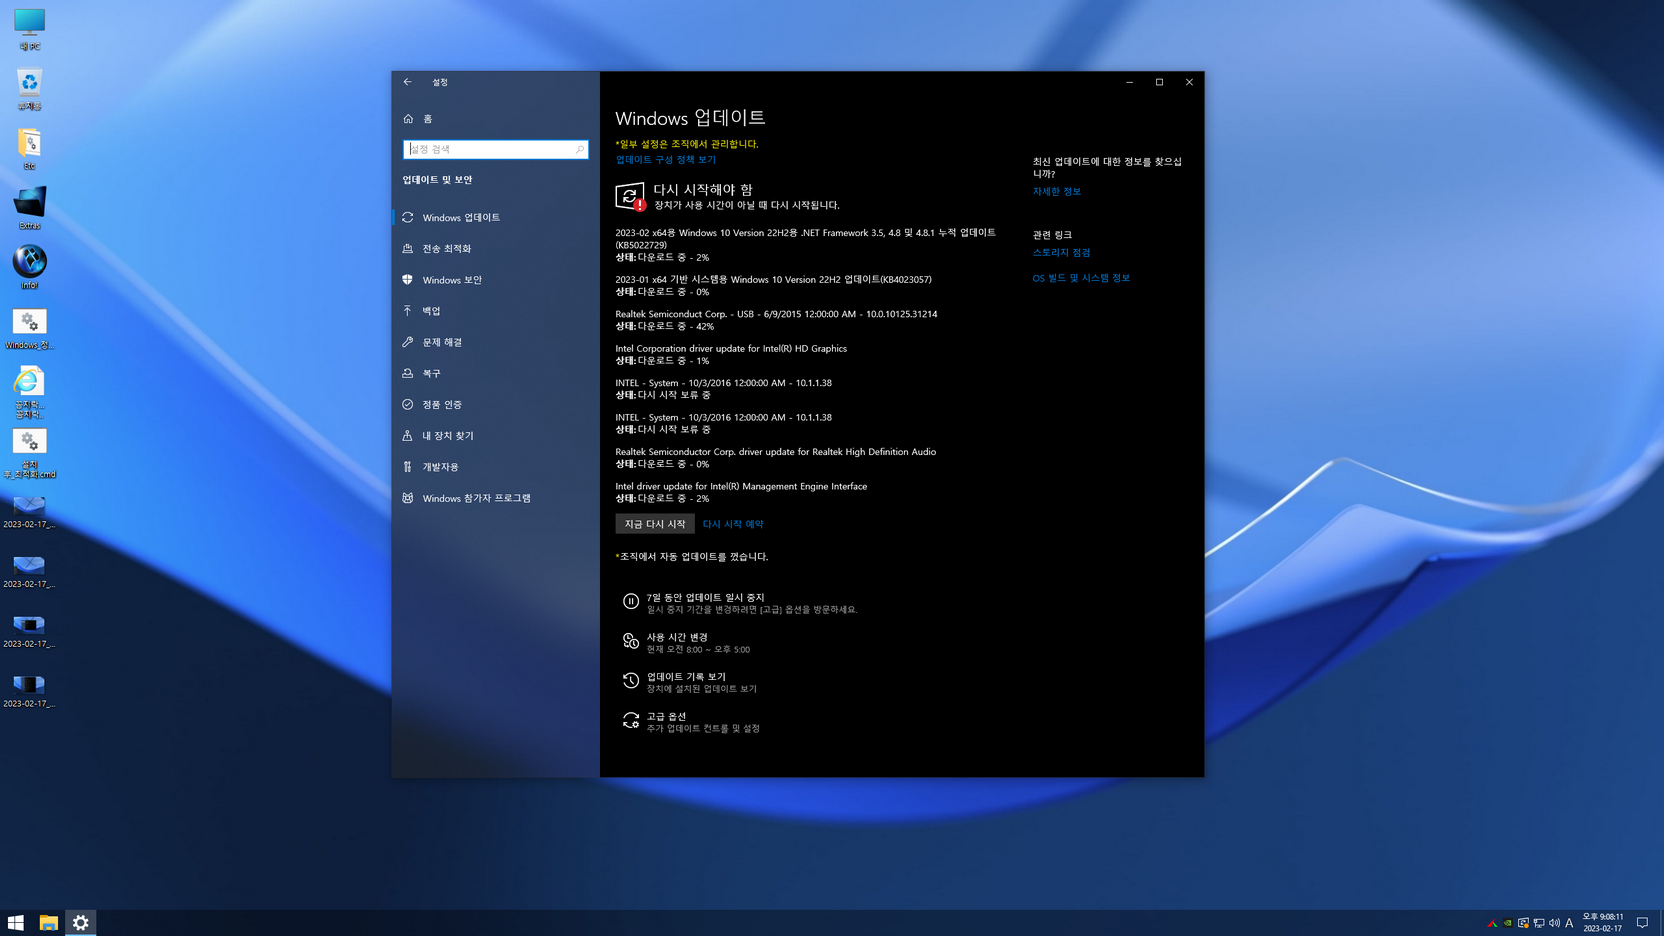Open the Windows_정... desktop shortcut
The width and height of the screenshot is (1664, 936).
tap(29, 328)
